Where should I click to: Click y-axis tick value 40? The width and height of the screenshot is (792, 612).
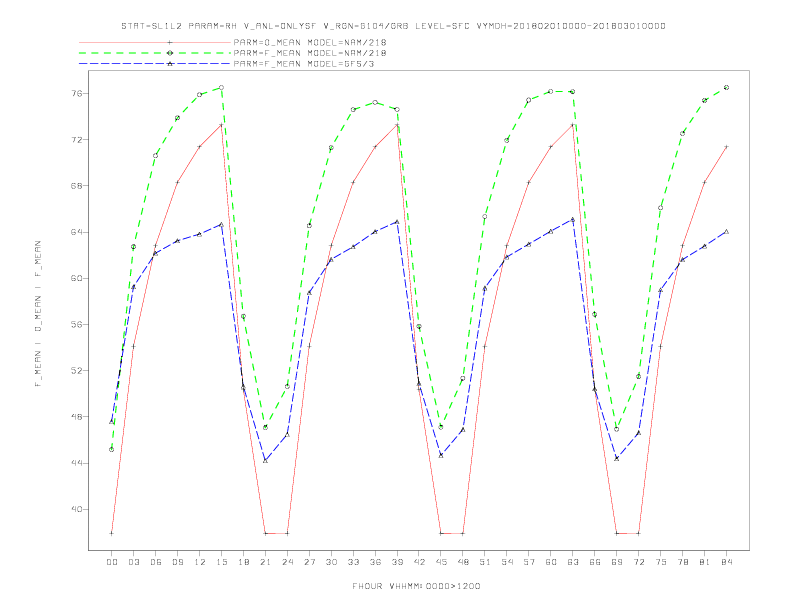pos(76,509)
